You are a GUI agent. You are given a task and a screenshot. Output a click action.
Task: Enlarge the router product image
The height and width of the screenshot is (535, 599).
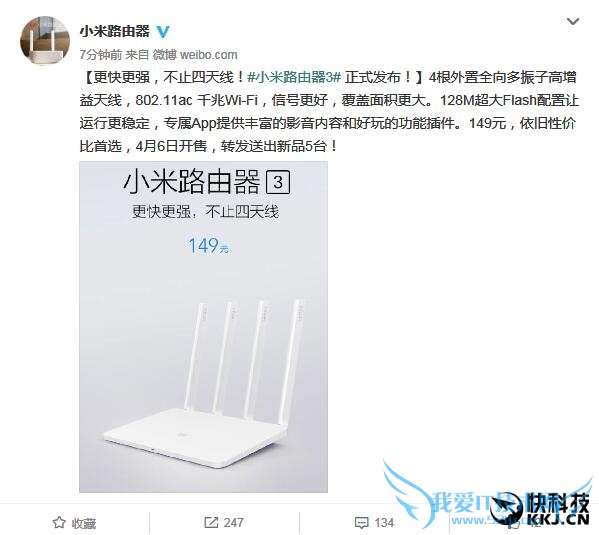[x=203, y=327]
